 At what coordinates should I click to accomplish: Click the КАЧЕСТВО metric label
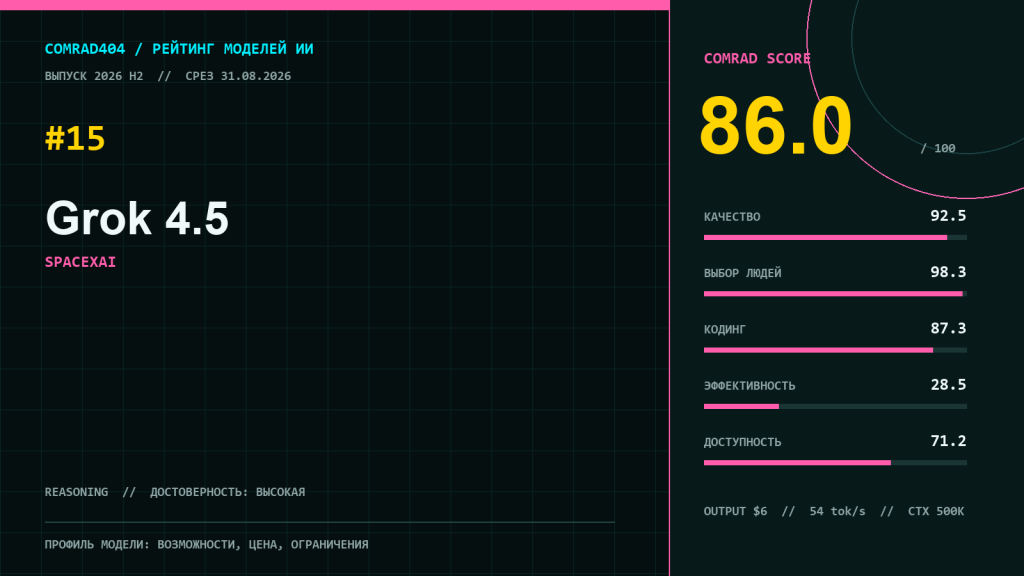click(732, 217)
